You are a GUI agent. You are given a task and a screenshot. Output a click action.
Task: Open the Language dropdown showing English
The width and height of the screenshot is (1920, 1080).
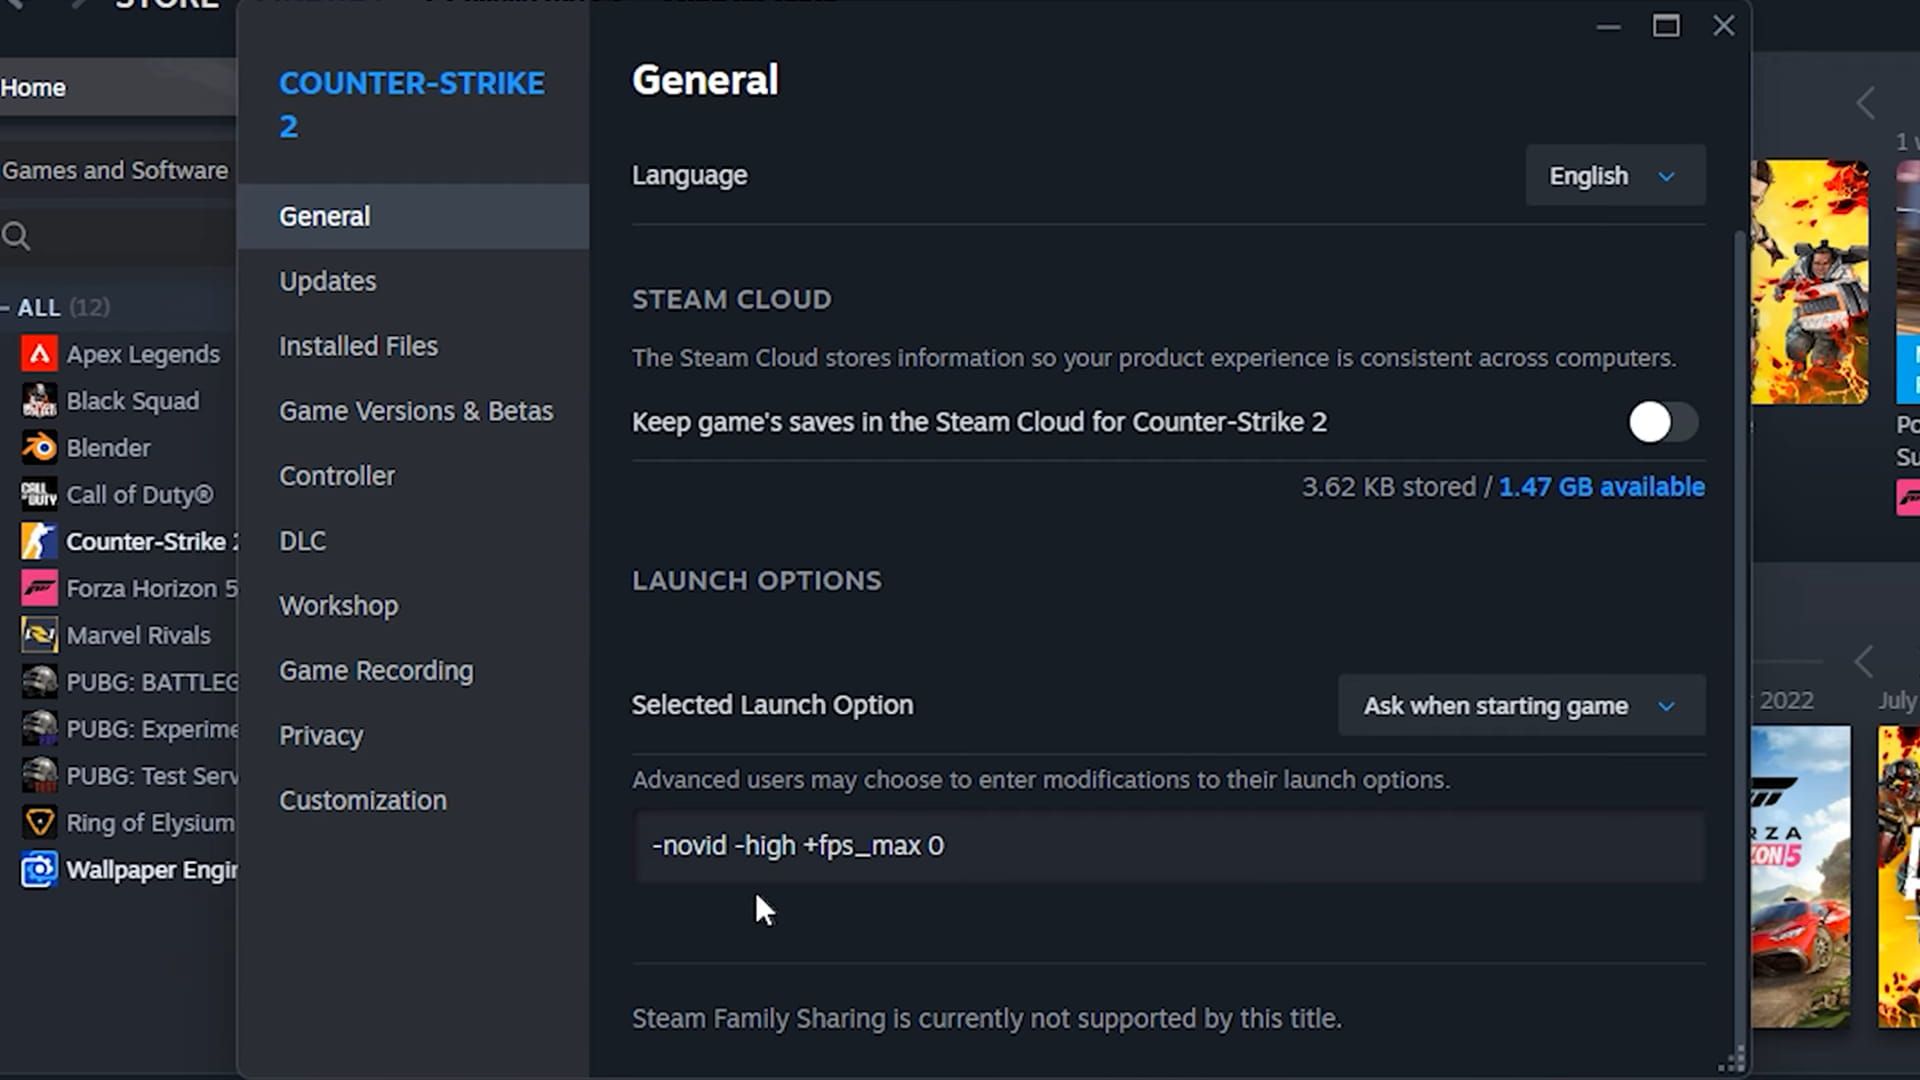(1614, 176)
